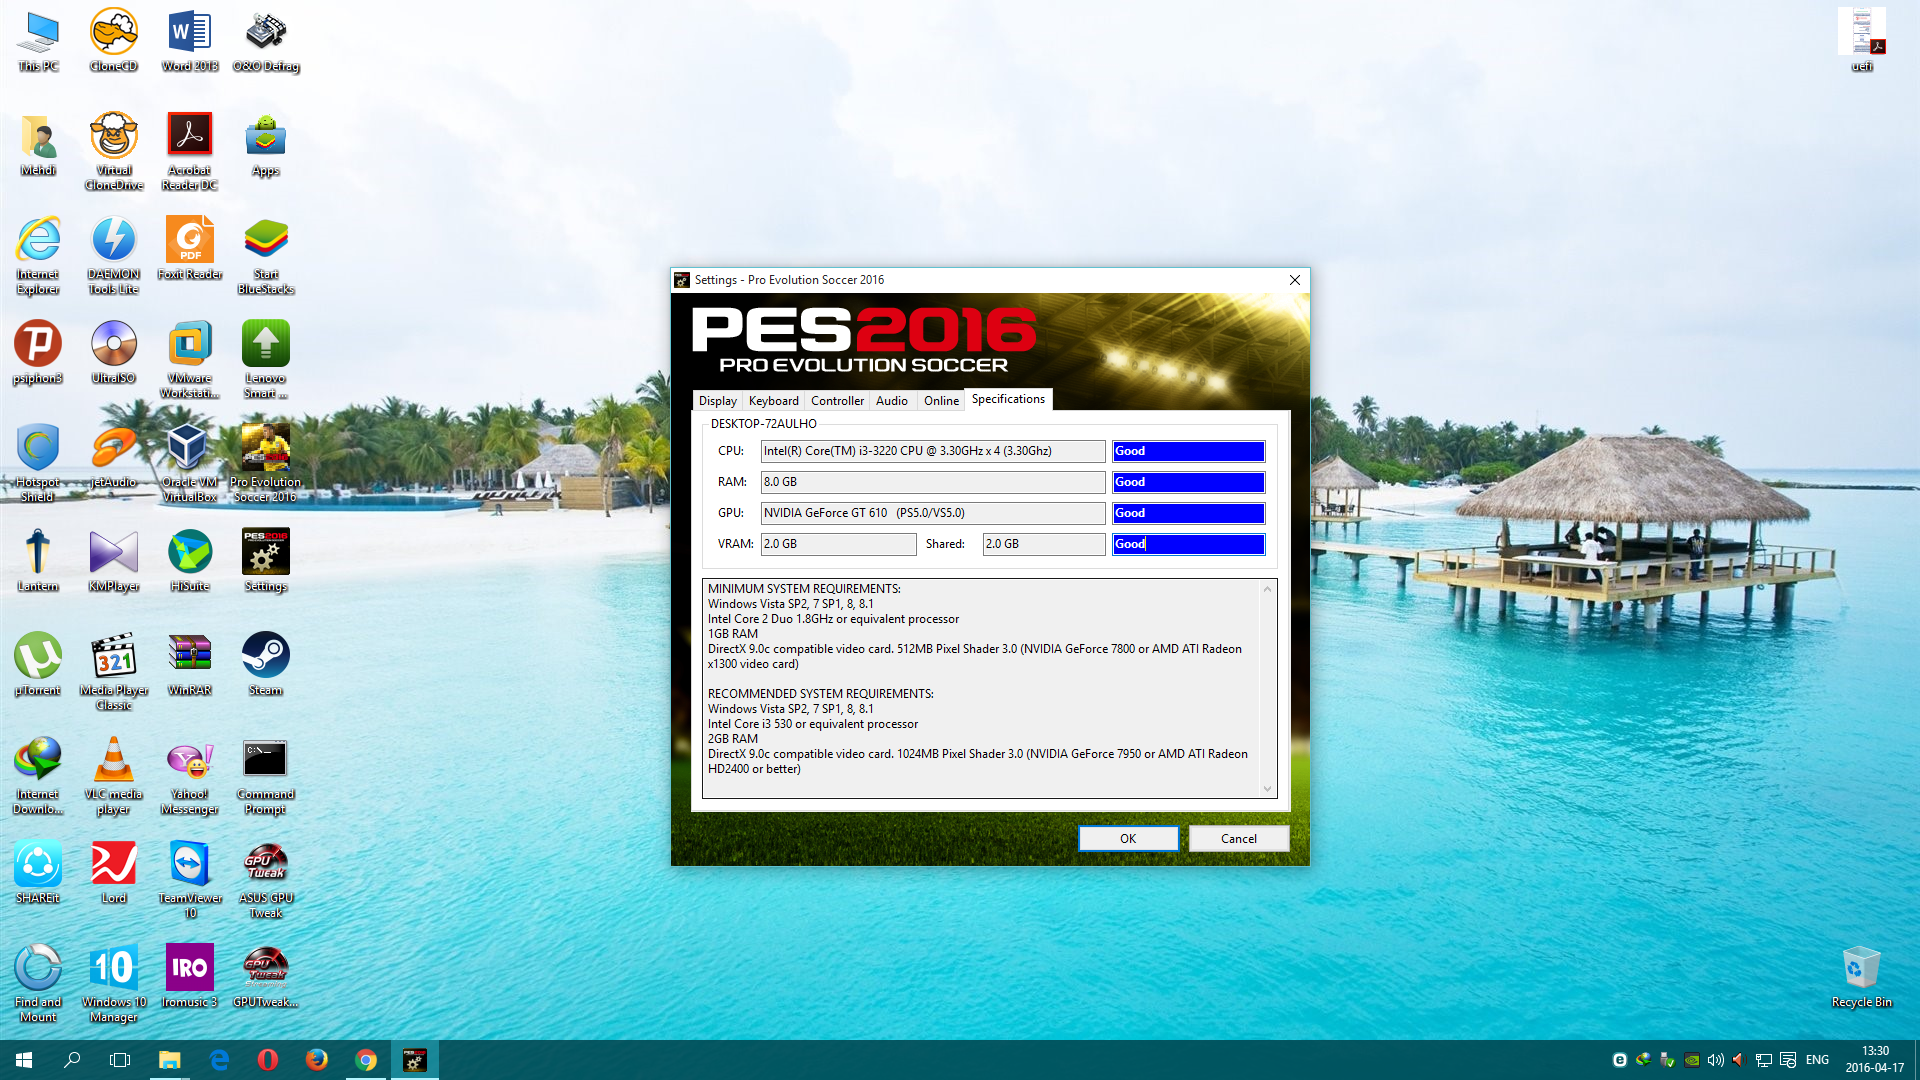
Task: Open the taskbar clock showing 13:30
Action: [1875, 1060]
